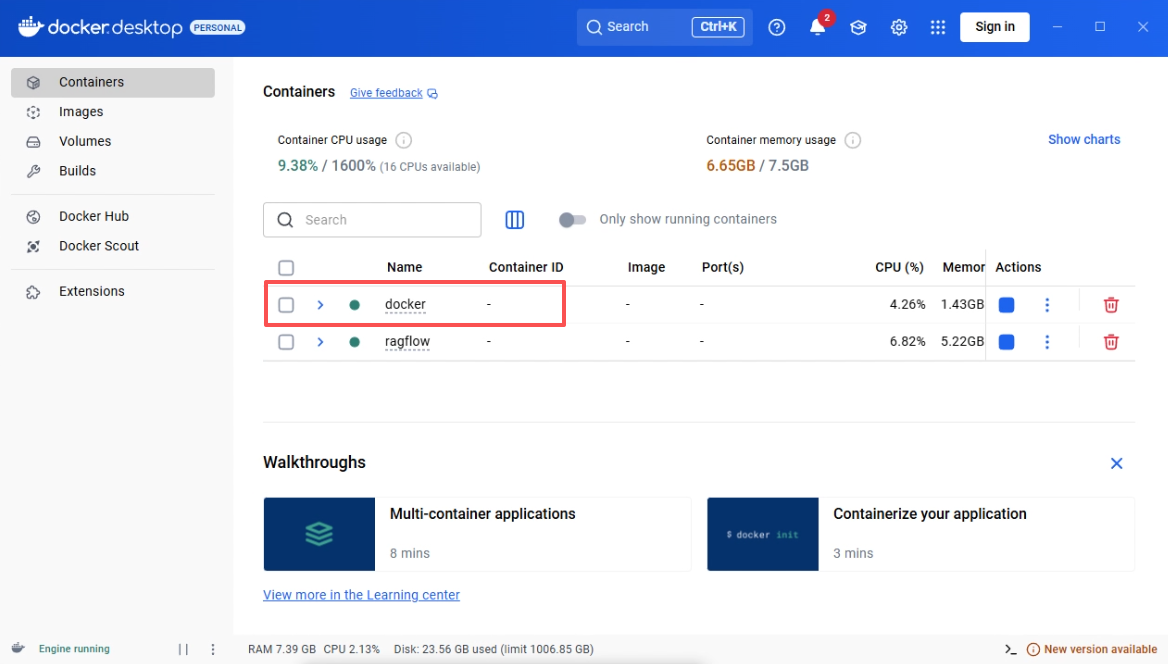The height and width of the screenshot is (664, 1168).
Task: Open Docker Scout in sidebar
Action: point(112,246)
